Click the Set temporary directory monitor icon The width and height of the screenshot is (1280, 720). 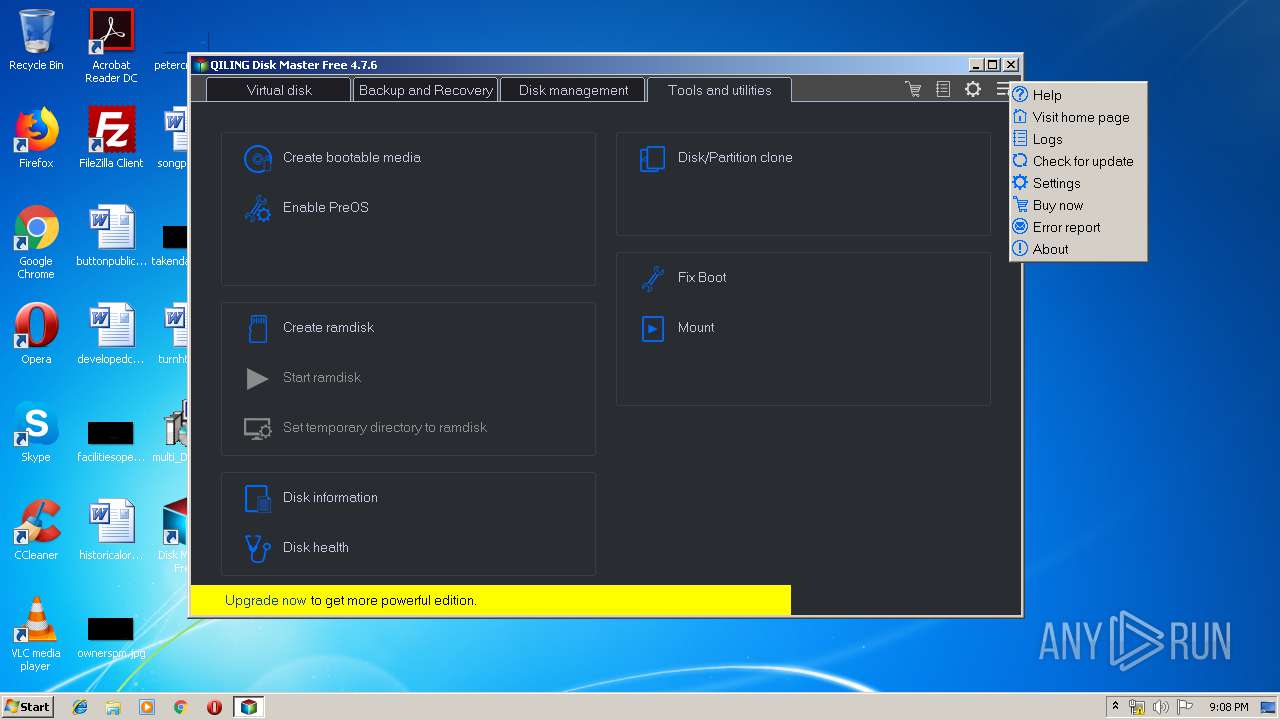click(258, 428)
